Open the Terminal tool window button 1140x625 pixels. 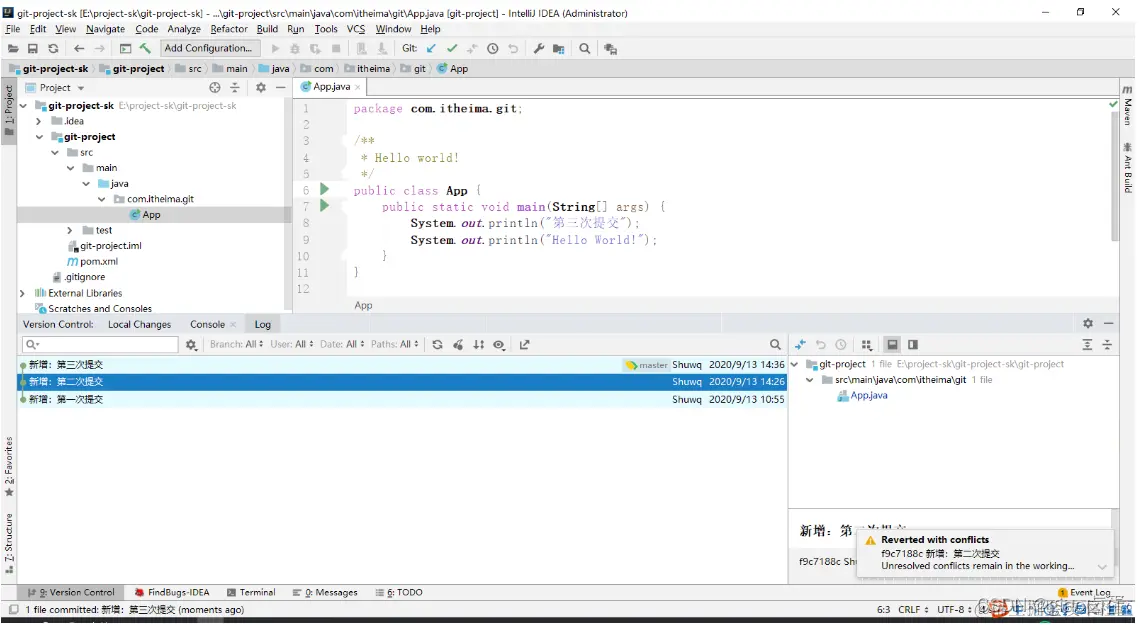[x=251, y=593]
